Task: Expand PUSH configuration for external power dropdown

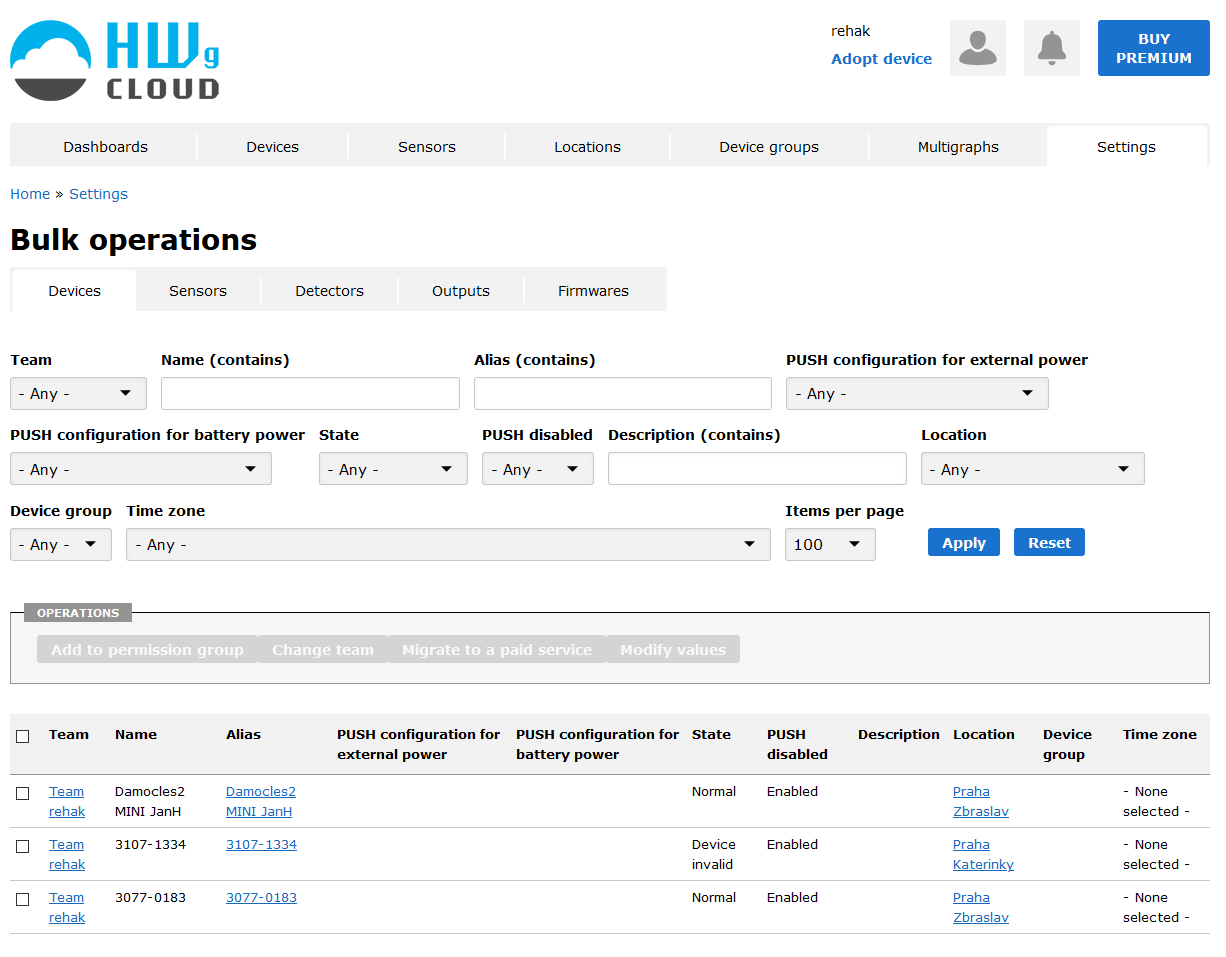Action: 917,394
